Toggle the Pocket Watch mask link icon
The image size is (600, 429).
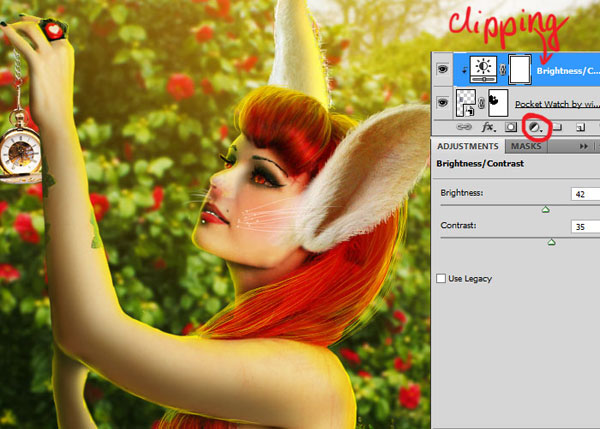pos(482,103)
